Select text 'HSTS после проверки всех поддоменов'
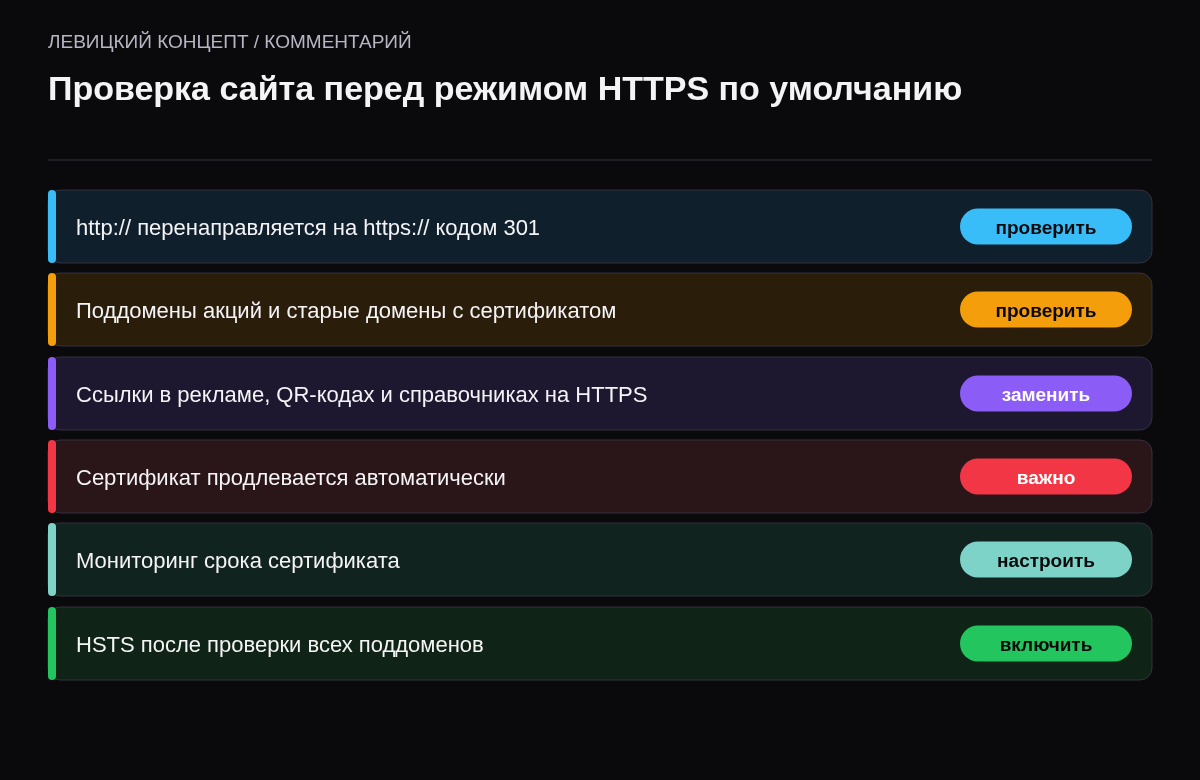Image resolution: width=1200 pixels, height=780 pixels. (280, 645)
